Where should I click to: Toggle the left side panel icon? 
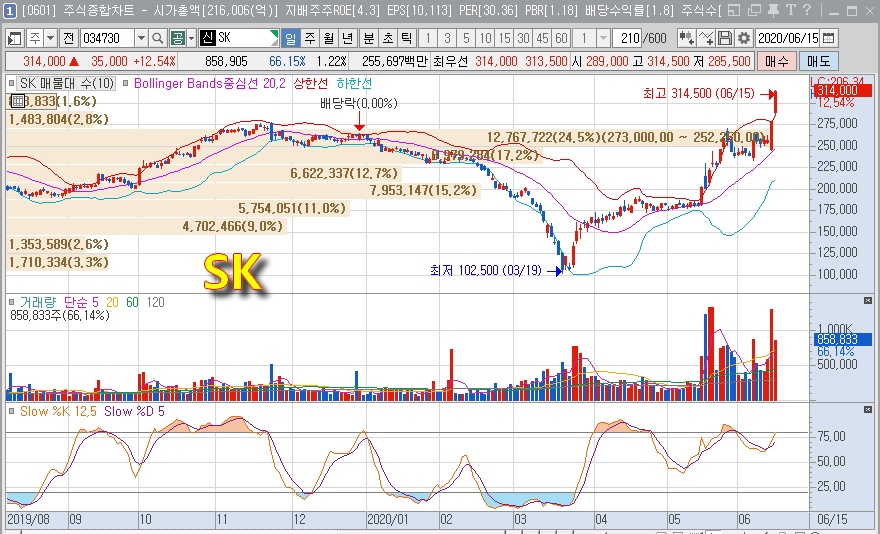(x=15, y=38)
